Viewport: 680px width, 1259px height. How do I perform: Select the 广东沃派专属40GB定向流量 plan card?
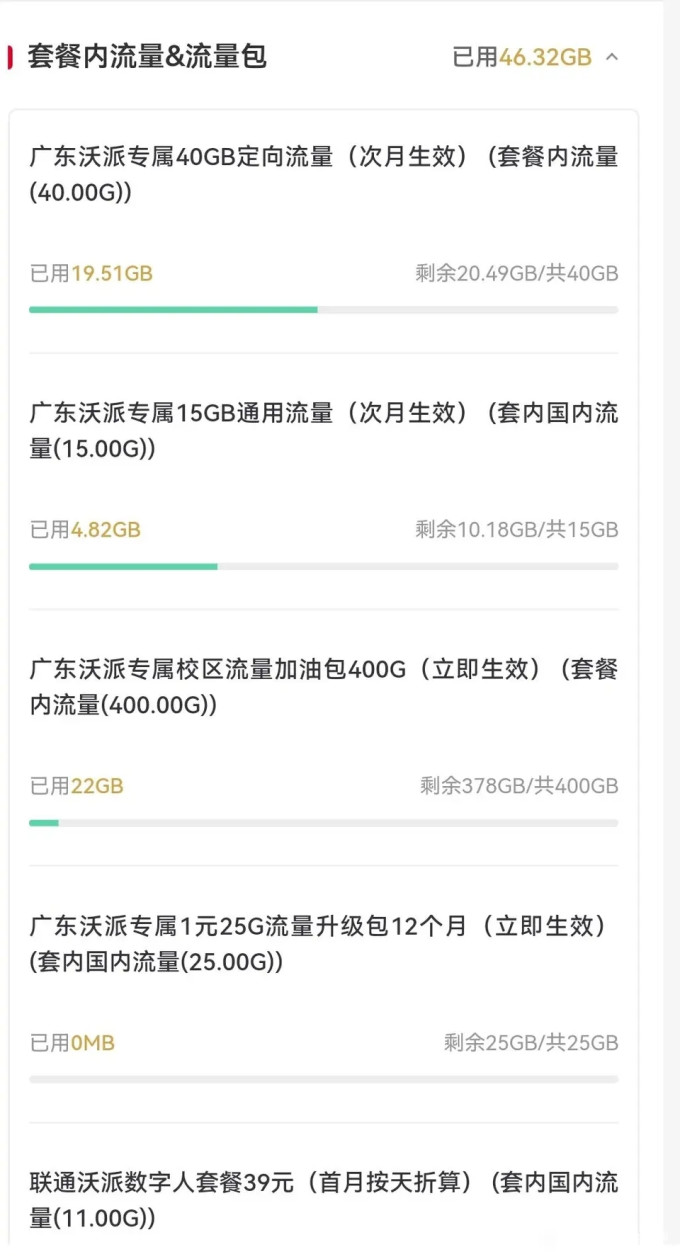tap(324, 230)
